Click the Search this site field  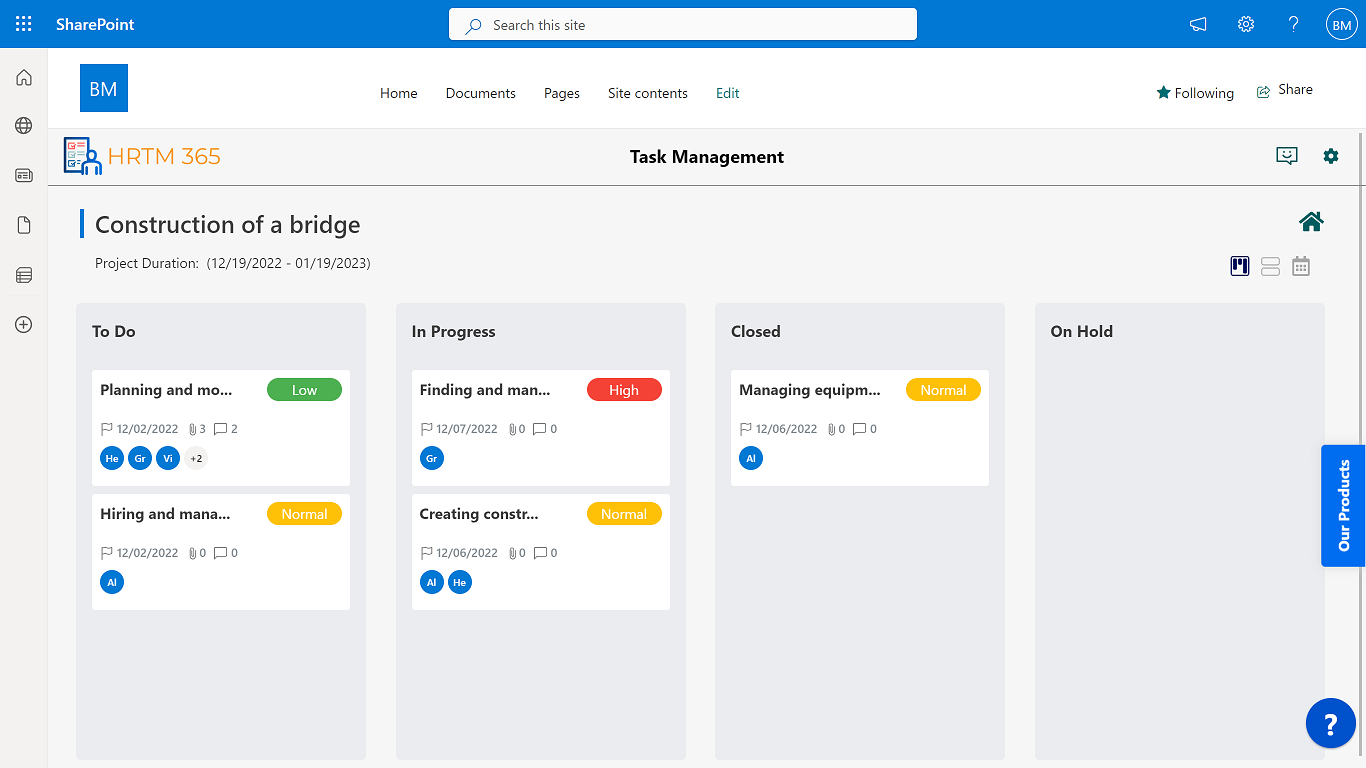[x=683, y=24]
